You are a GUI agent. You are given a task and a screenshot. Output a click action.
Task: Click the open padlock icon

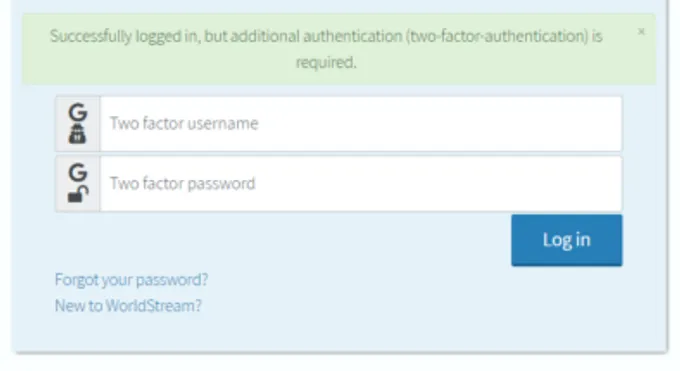78,194
